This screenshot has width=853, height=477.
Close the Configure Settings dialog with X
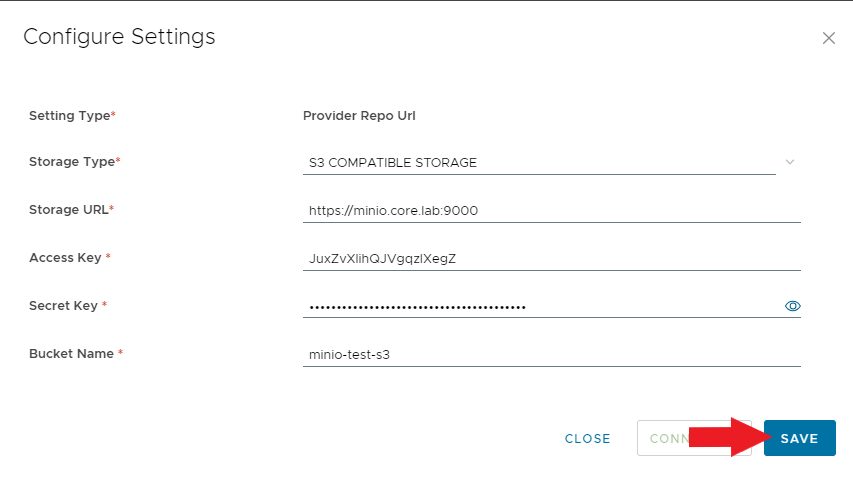829,38
